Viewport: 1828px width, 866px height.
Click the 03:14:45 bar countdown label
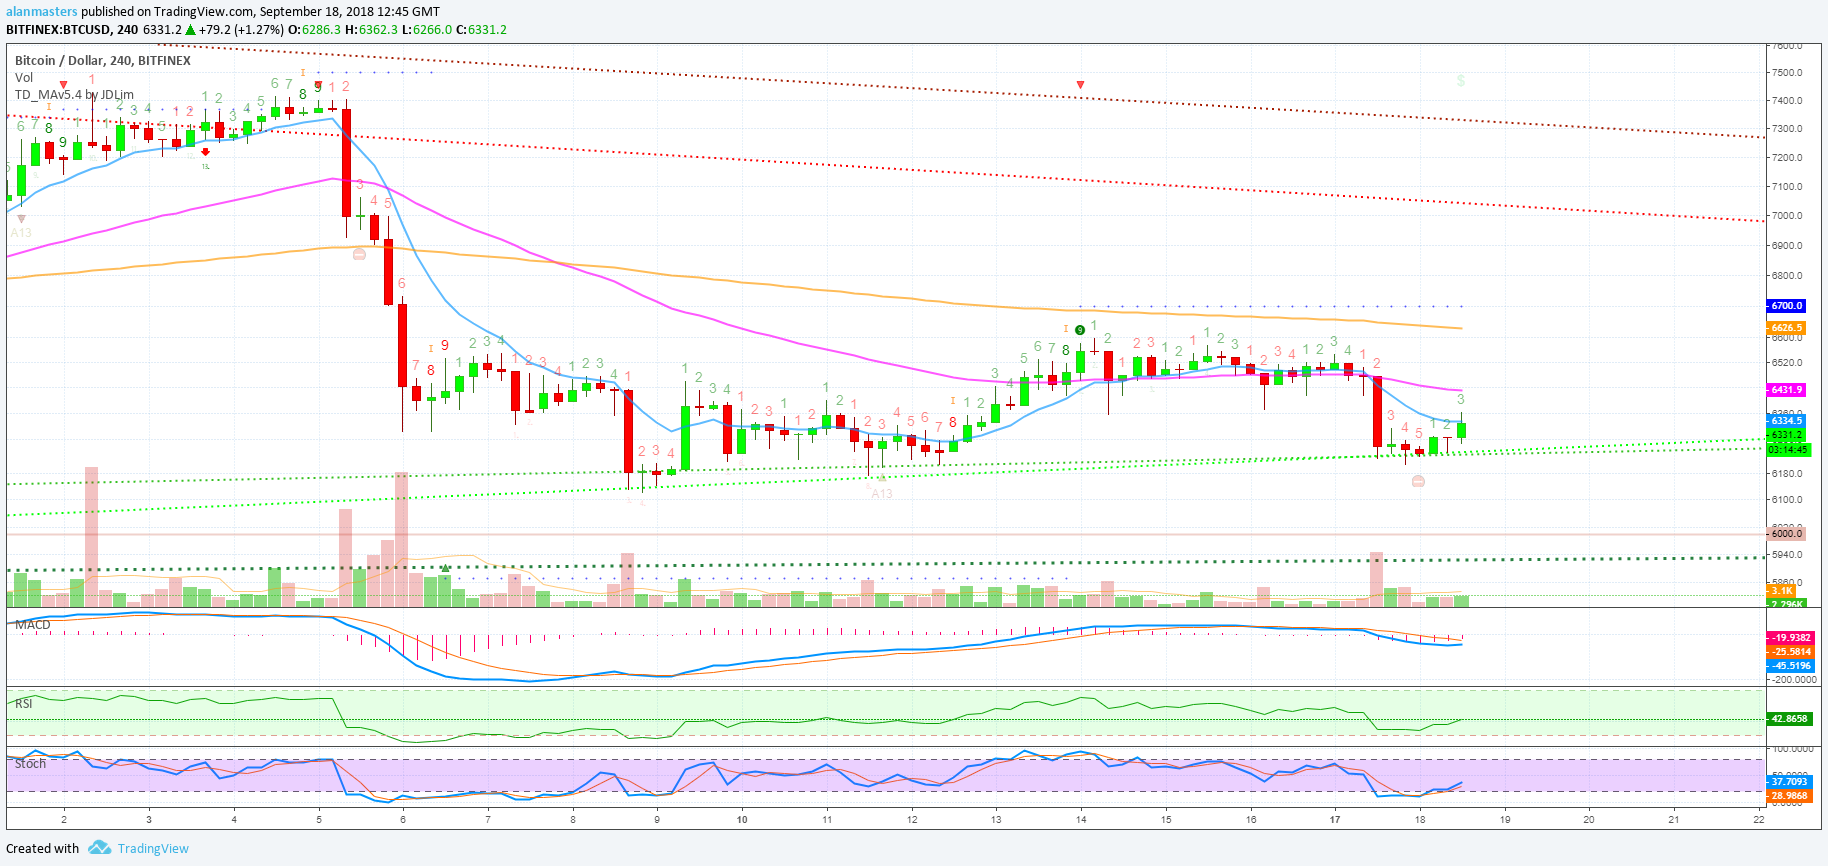pos(1788,450)
